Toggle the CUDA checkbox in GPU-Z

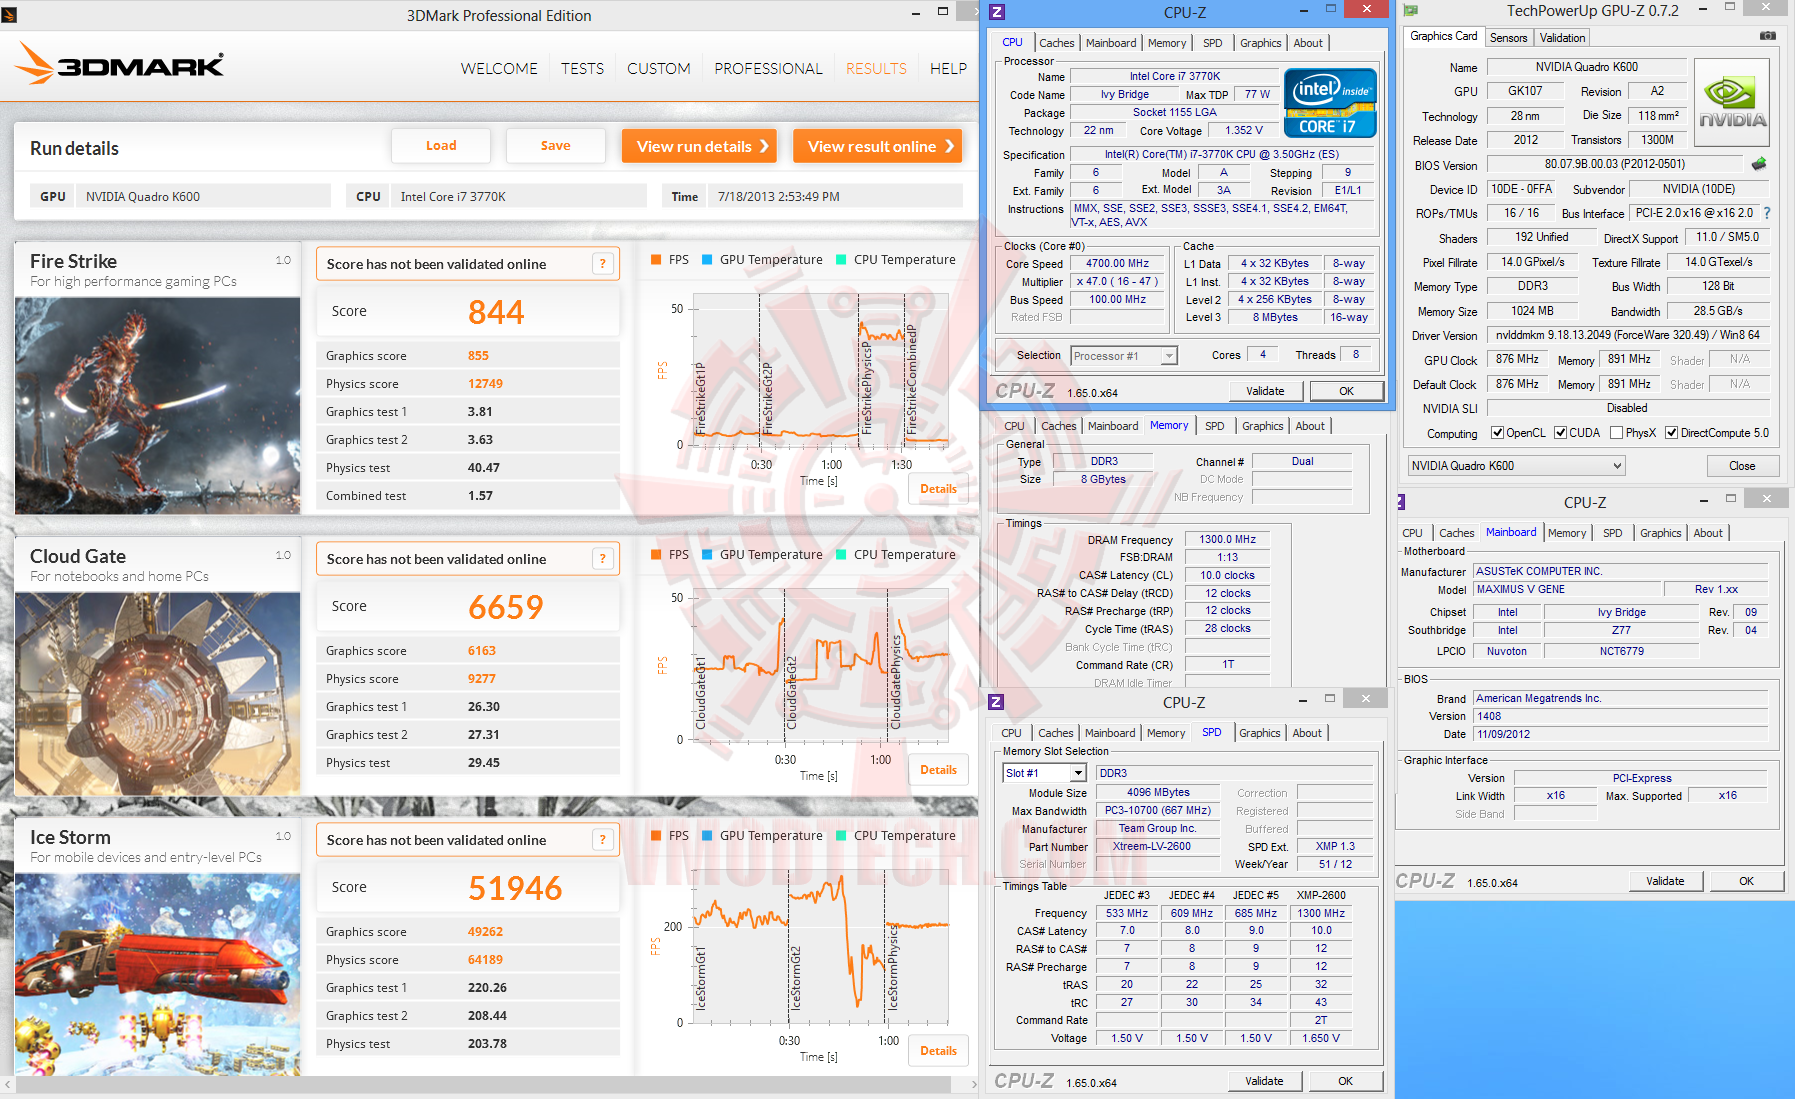pos(1560,433)
